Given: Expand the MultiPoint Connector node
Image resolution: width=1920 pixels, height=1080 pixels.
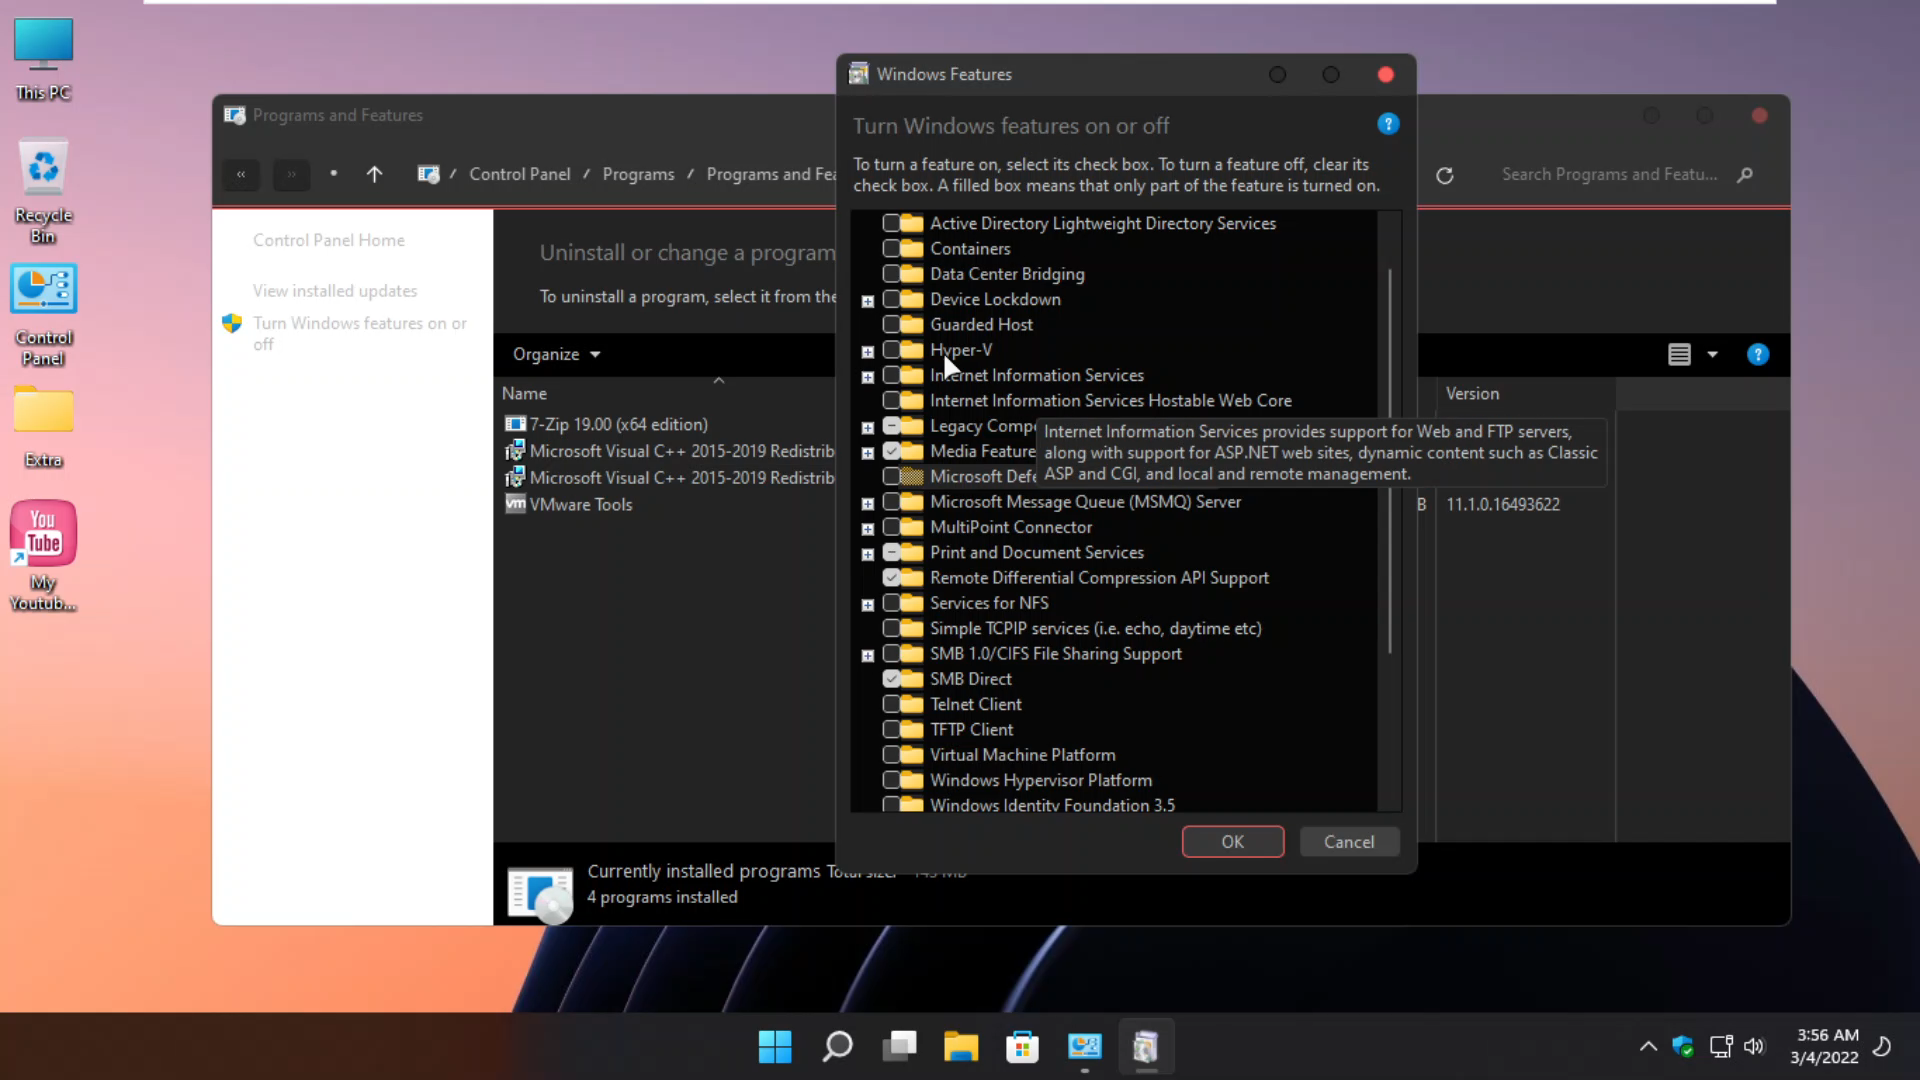Looking at the screenshot, I should [x=868, y=529].
